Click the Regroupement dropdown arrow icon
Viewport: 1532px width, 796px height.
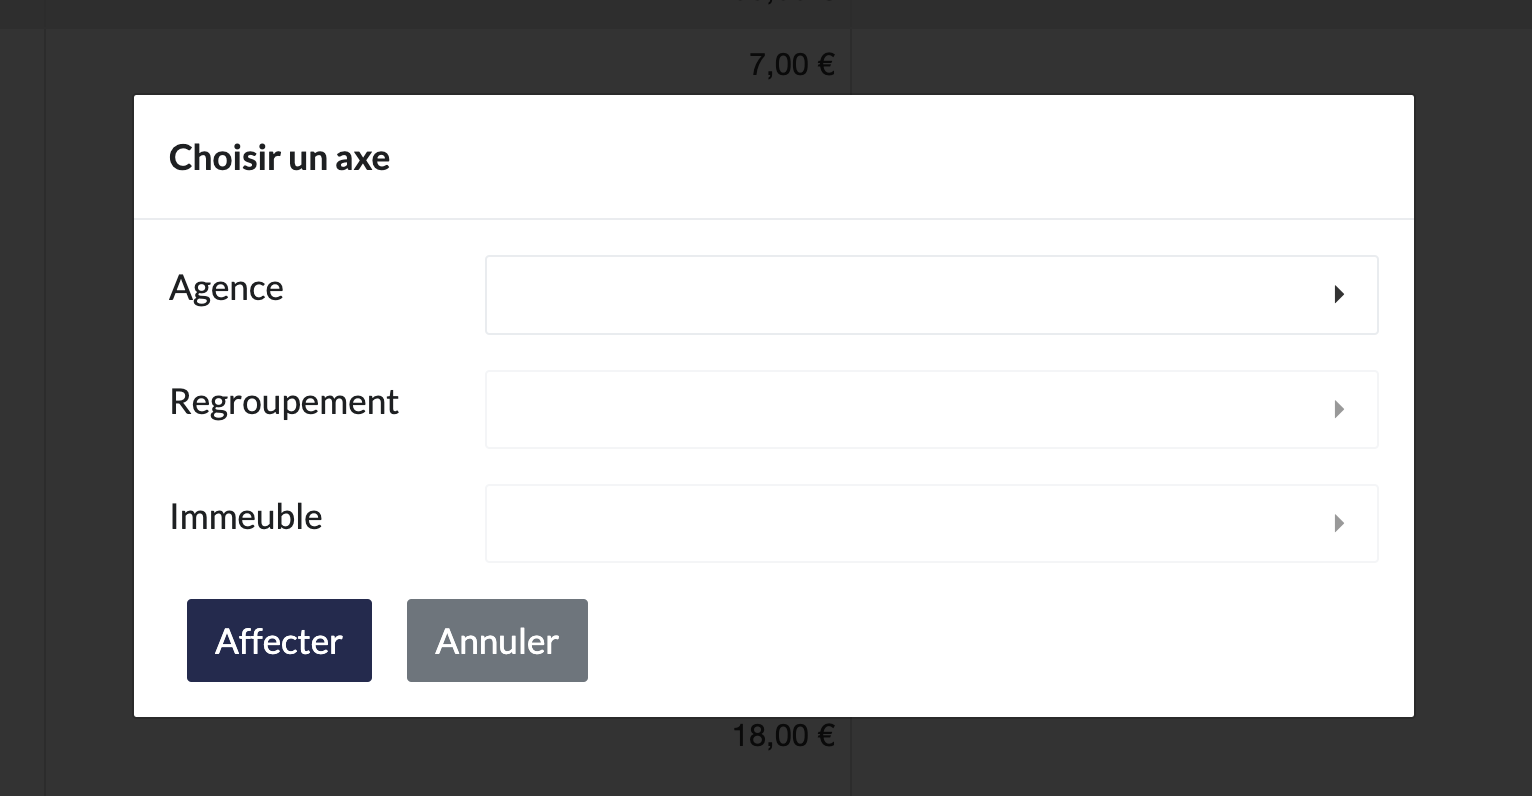click(1338, 409)
